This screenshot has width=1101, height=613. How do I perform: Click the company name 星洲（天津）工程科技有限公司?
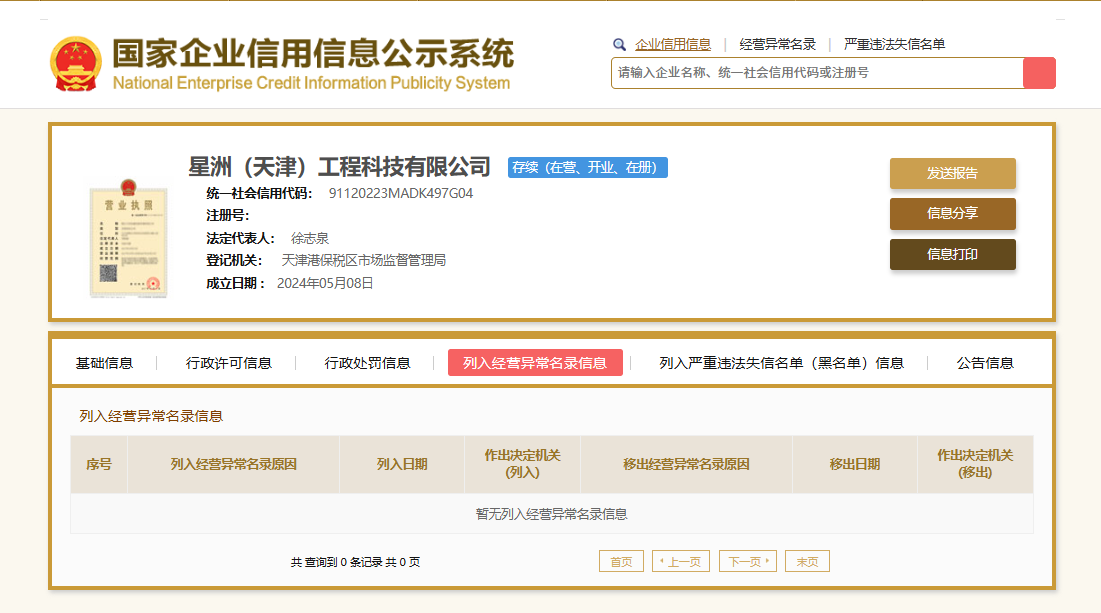pos(339,167)
